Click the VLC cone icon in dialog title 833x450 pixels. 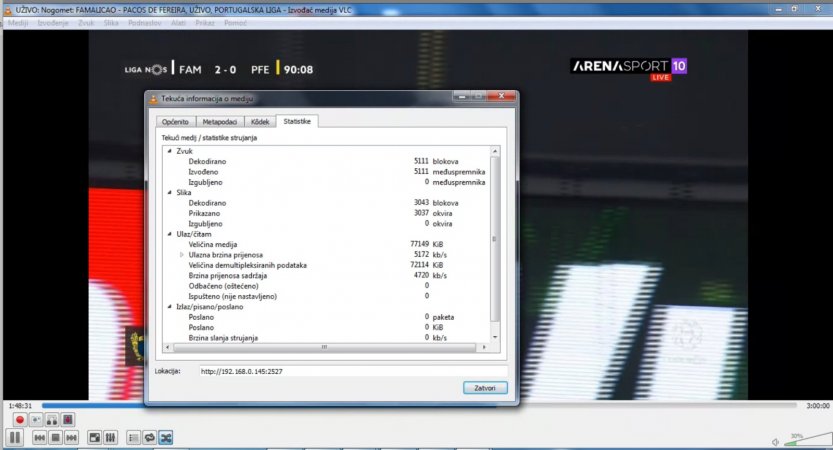click(x=153, y=98)
